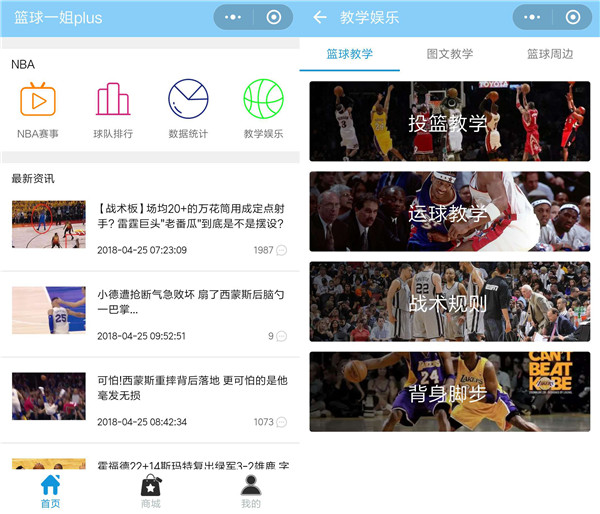Click the date 2018-04-25 08:42:34

[142, 422]
